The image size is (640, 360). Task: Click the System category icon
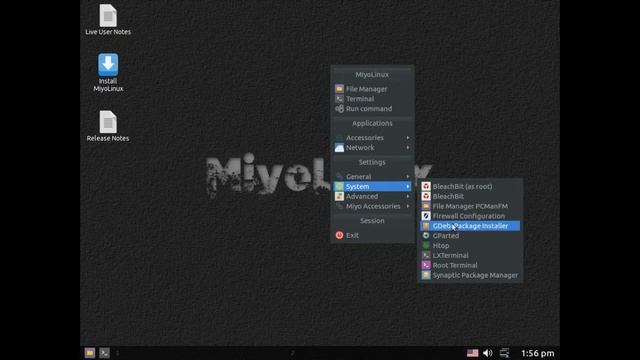coord(339,187)
